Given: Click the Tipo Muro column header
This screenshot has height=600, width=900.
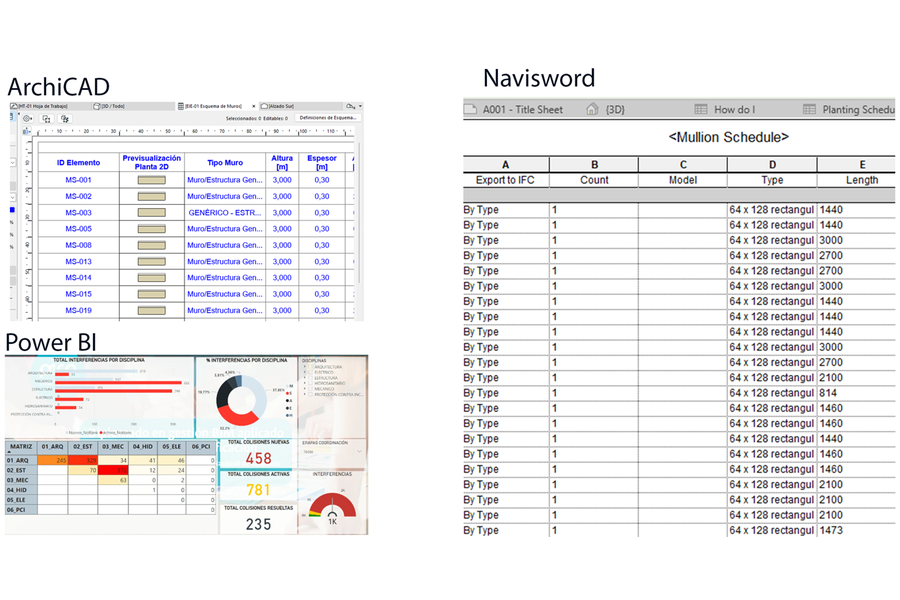Looking at the screenshot, I should 225,162.
